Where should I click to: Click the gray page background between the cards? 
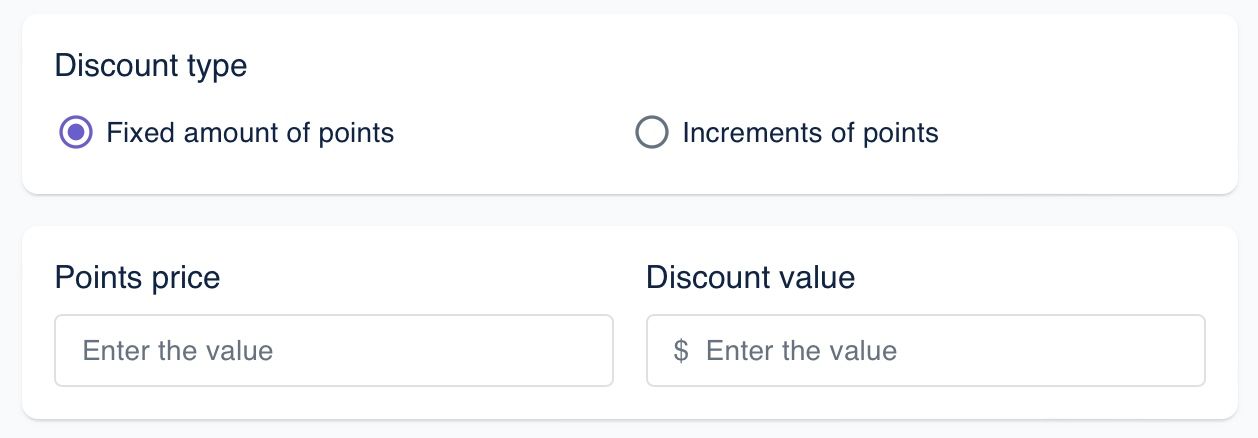pos(629,210)
